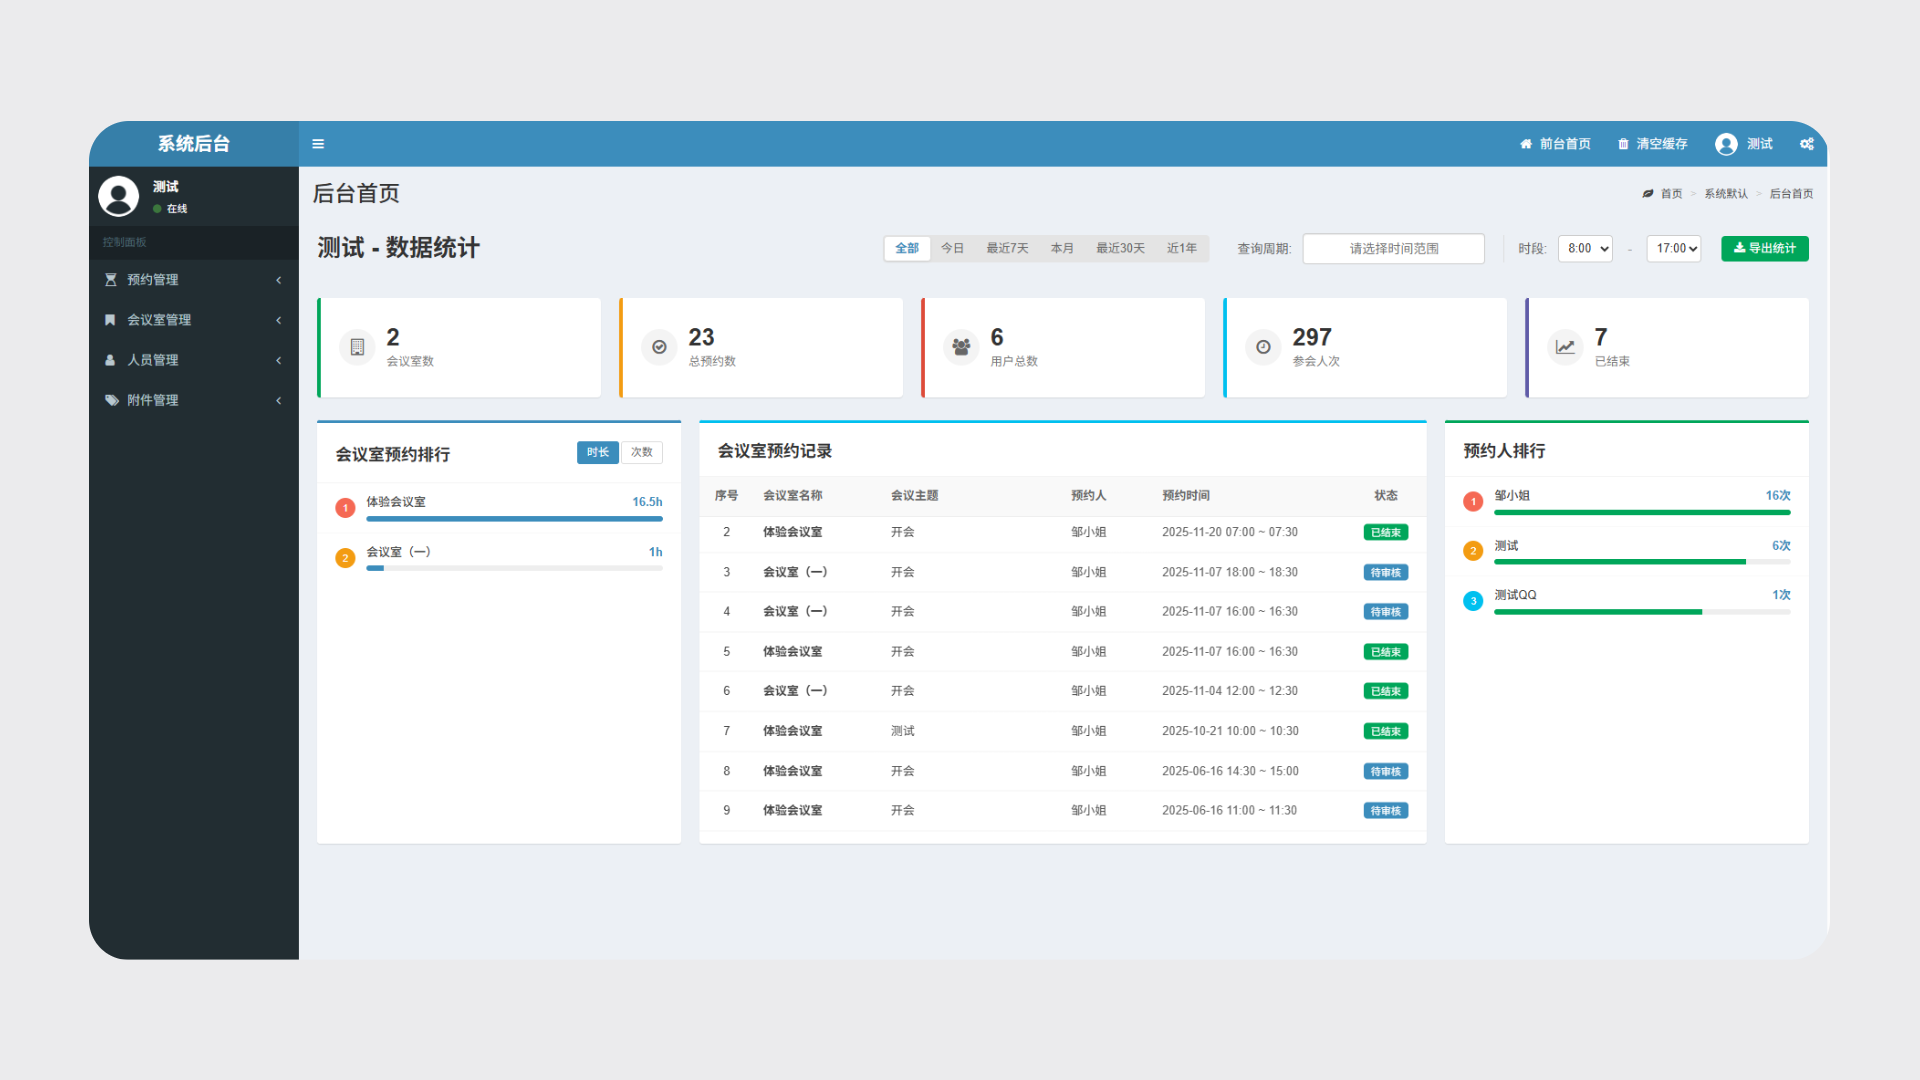Image resolution: width=1920 pixels, height=1080 pixels.
Task: Switch room ranking to 次数 mode
Action: [x=642, y=452]
